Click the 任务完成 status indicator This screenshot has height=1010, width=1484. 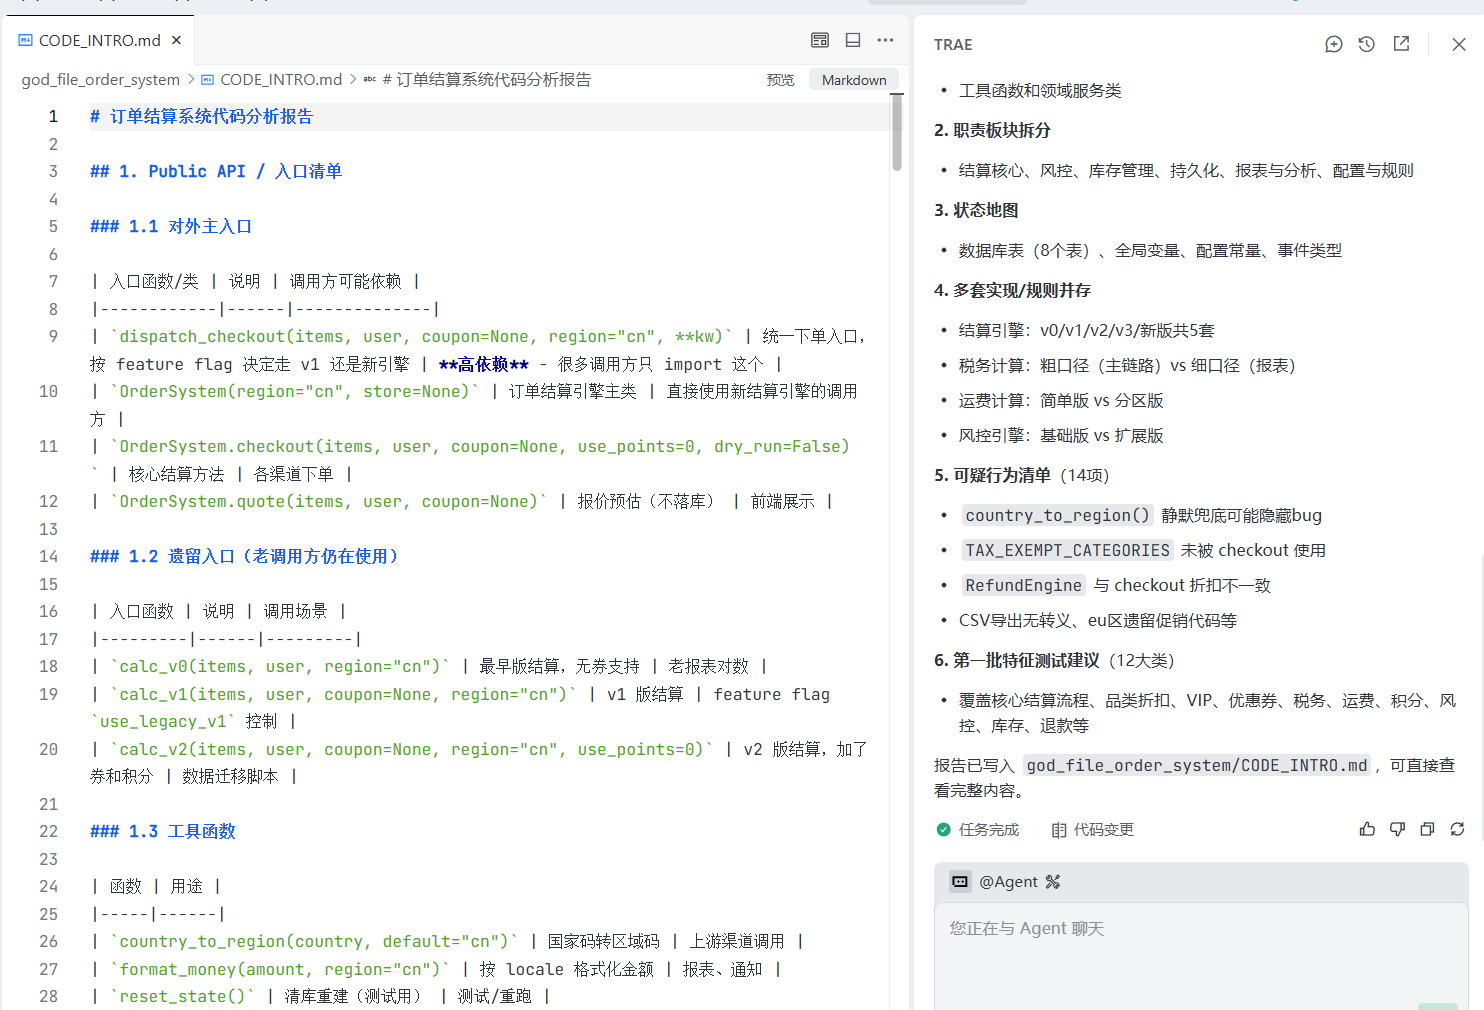coord(978,829)
